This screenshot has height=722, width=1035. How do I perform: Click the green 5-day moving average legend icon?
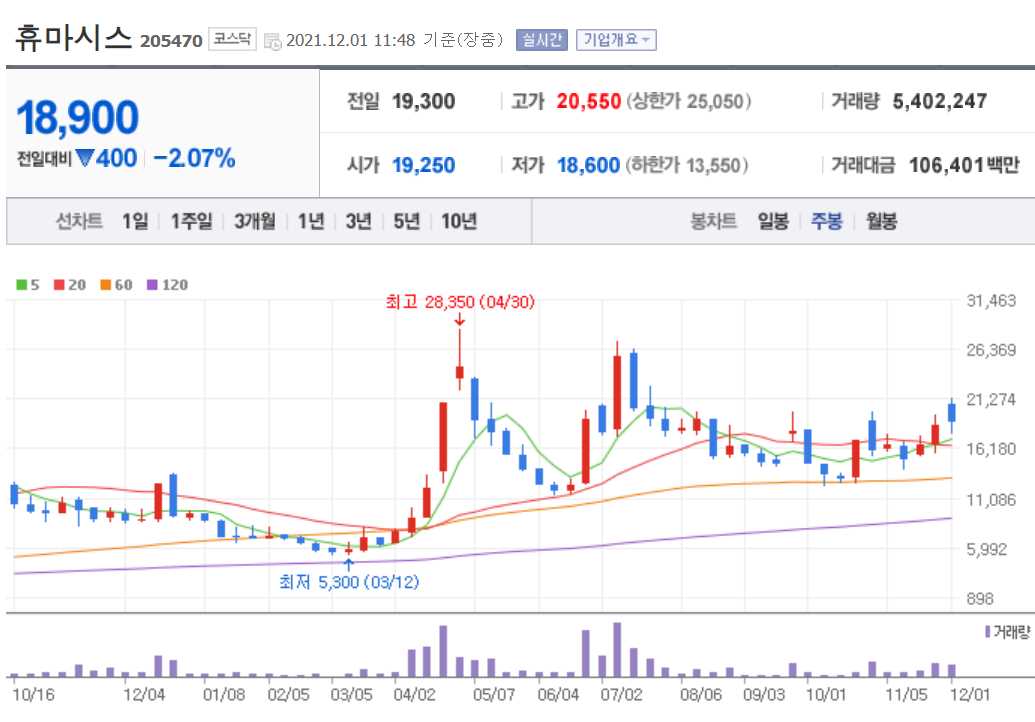tap(21, 284)
